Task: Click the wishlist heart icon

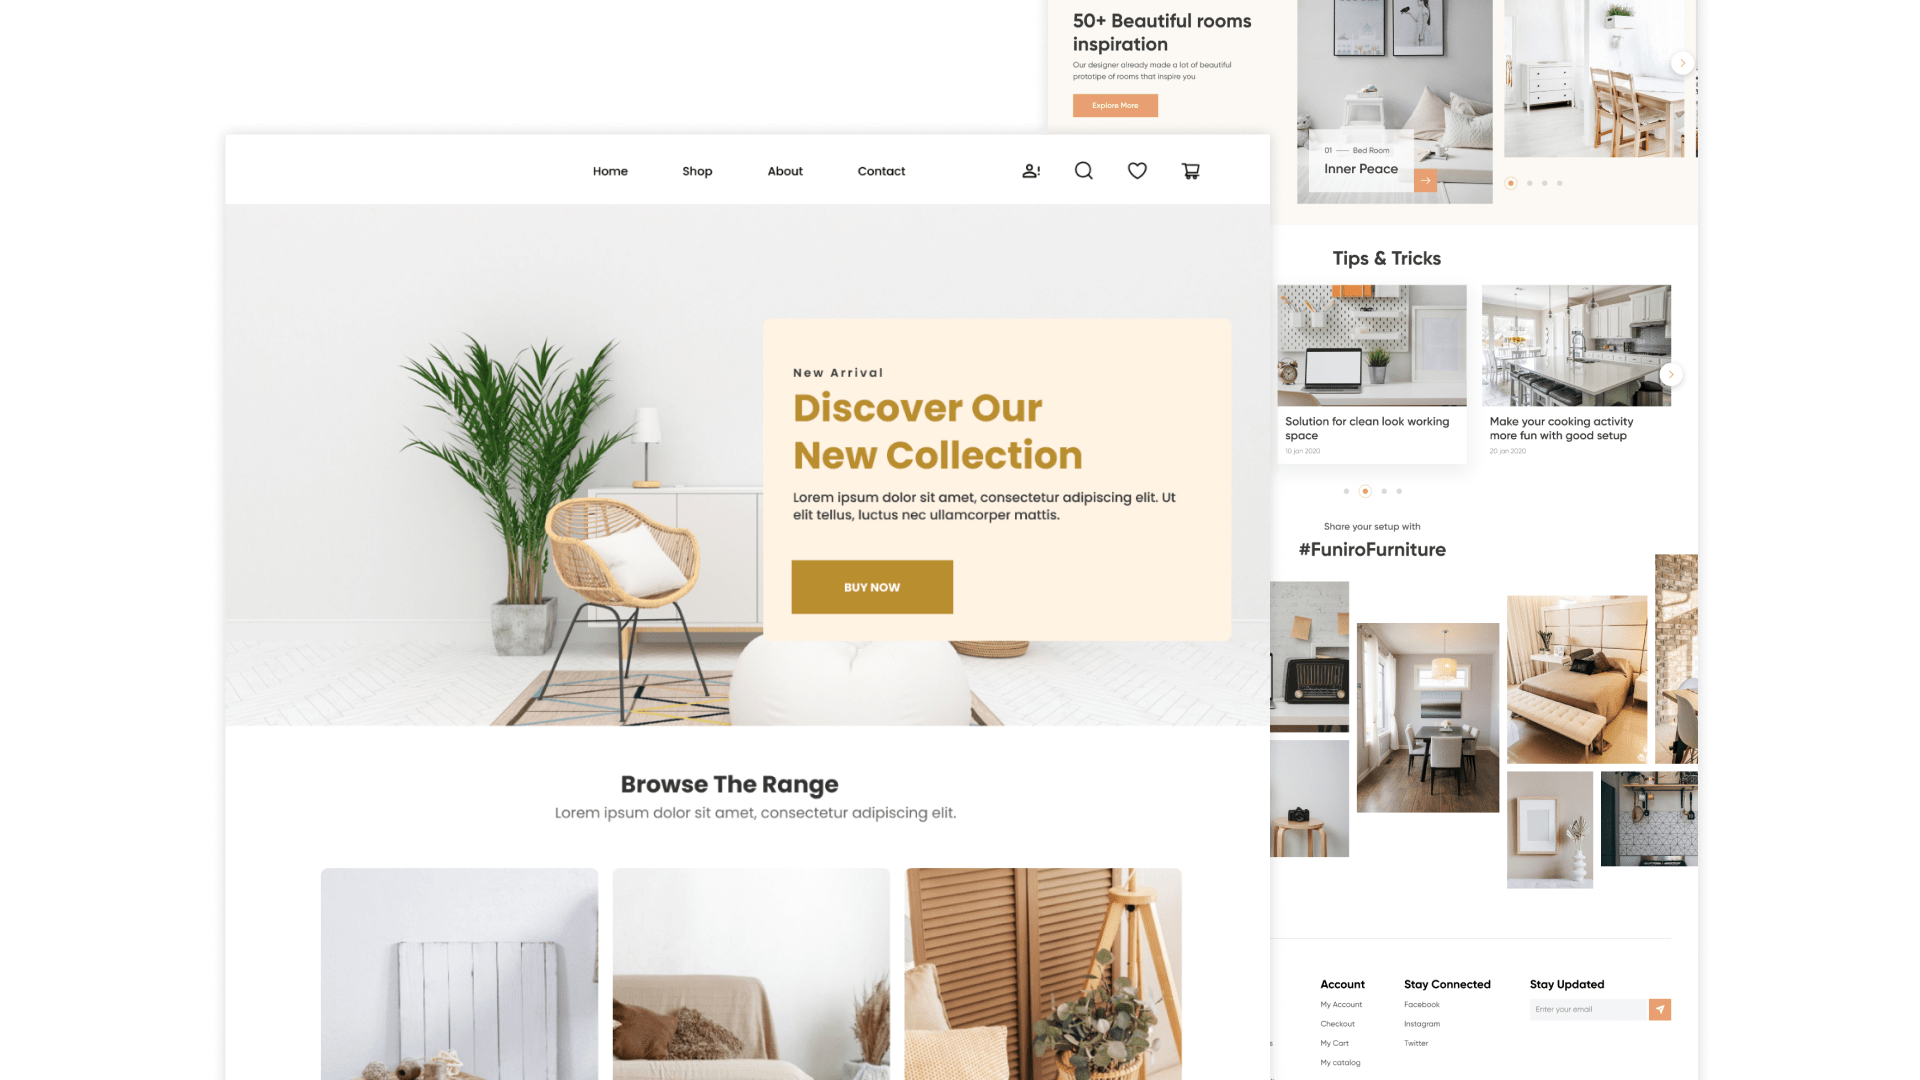Action: (x=1137, y=170)
